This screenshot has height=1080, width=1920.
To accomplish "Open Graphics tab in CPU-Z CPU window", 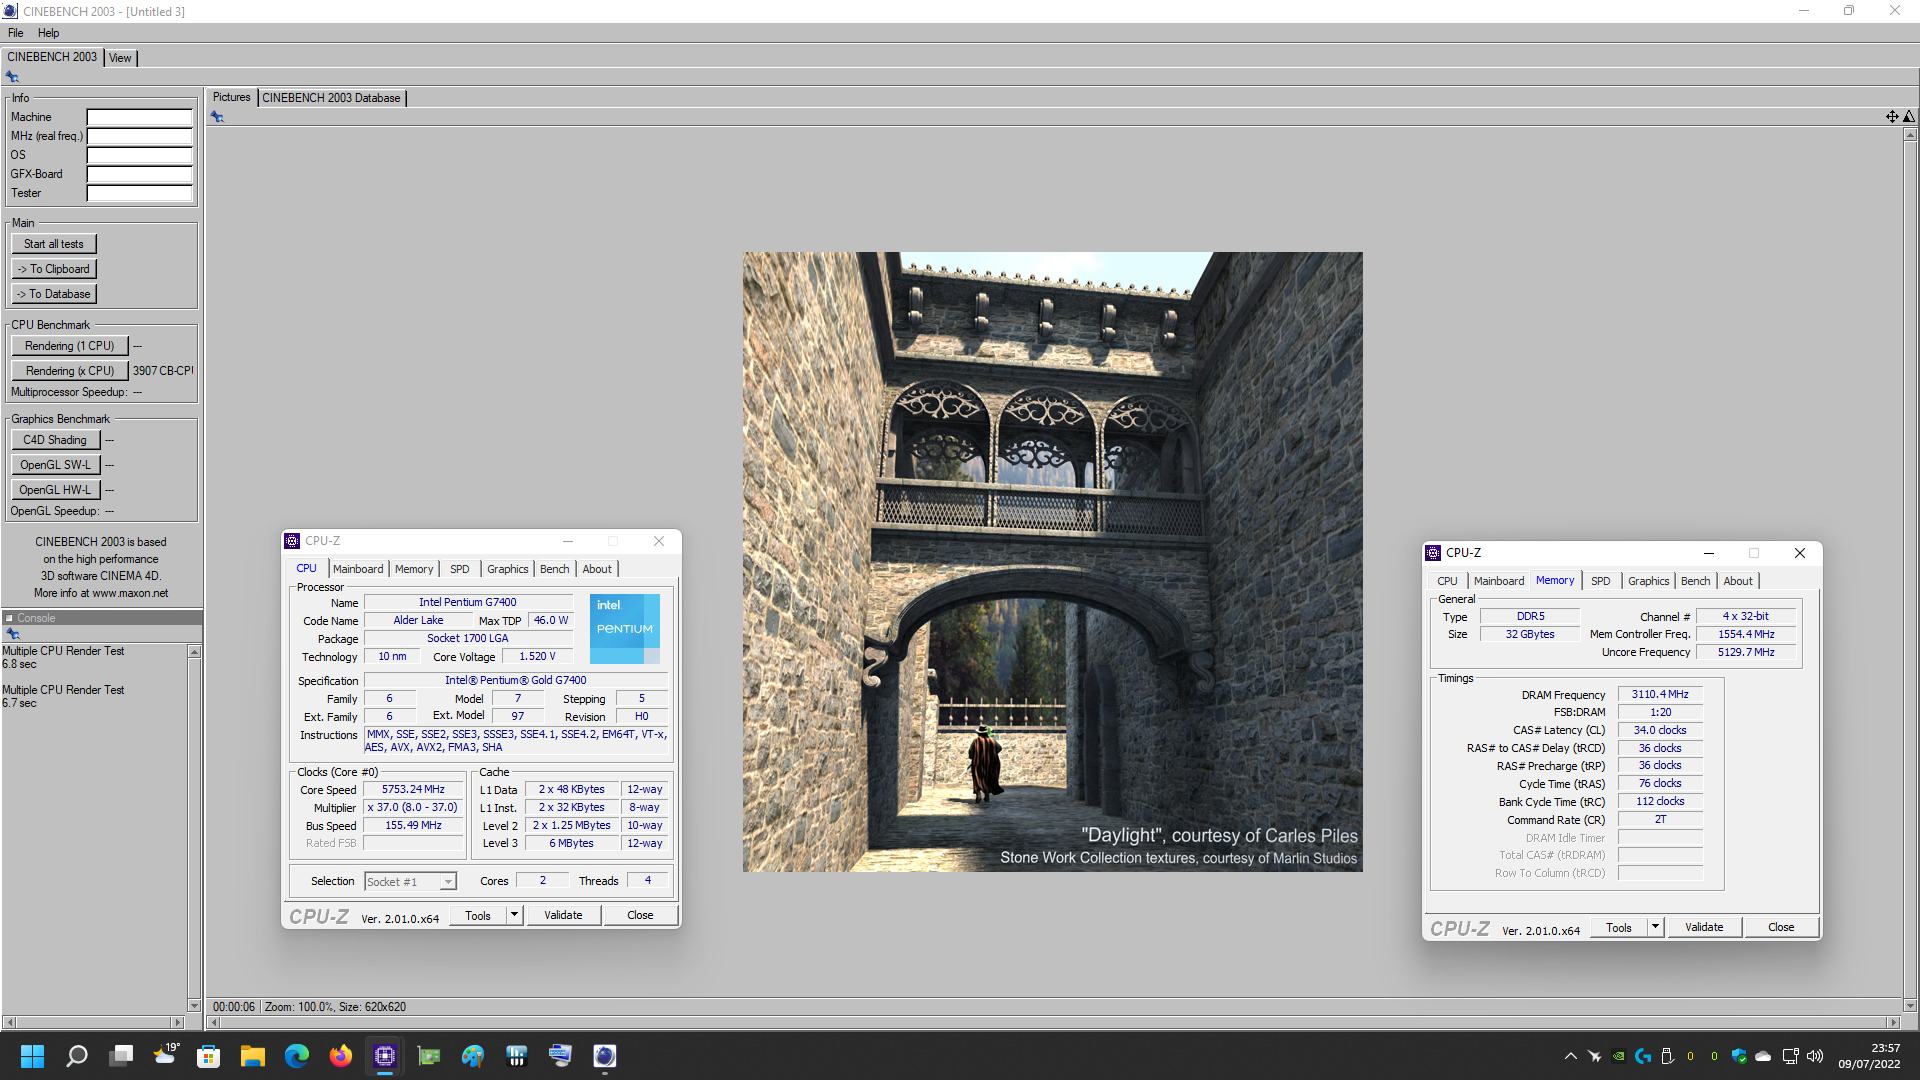I will click(507, 569).
